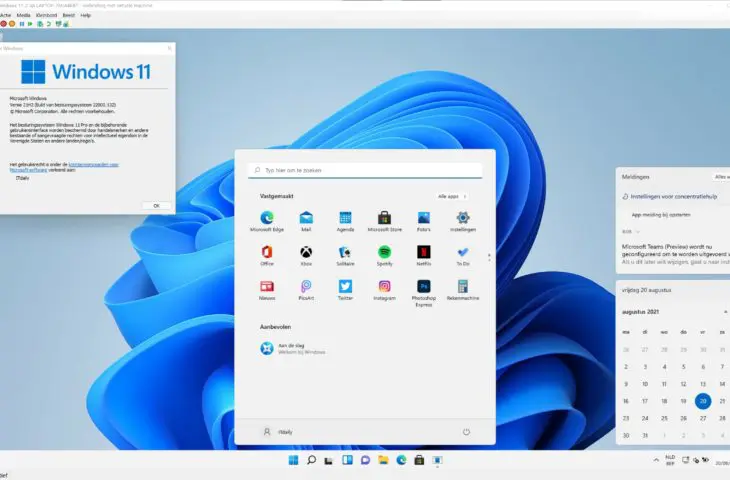This screenshot has width=730, height=480.
Task: Click network and volume tray icons
Action: [696, 460]
